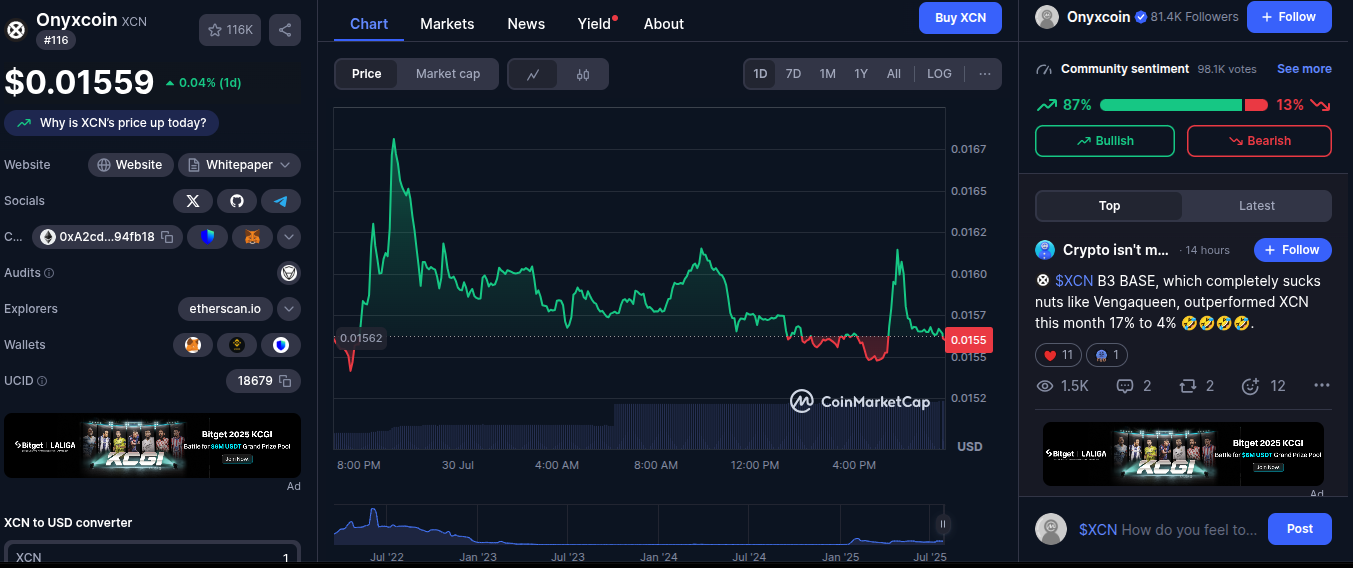Screen dimensions: 1353x568
Task: Open the etherscan.io explorer link
Action: tap(225, 309)
